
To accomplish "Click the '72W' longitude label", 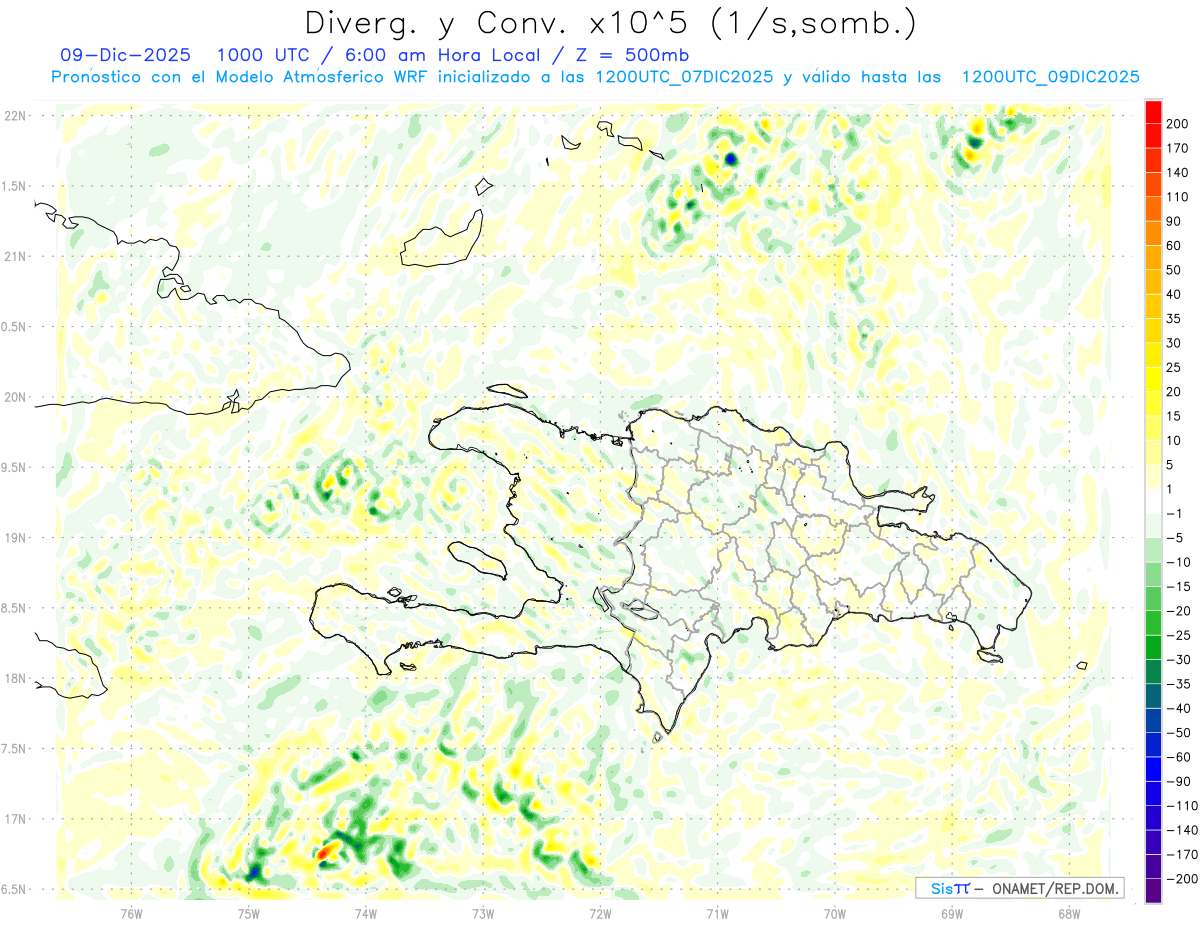I will (x=600, y=913).
